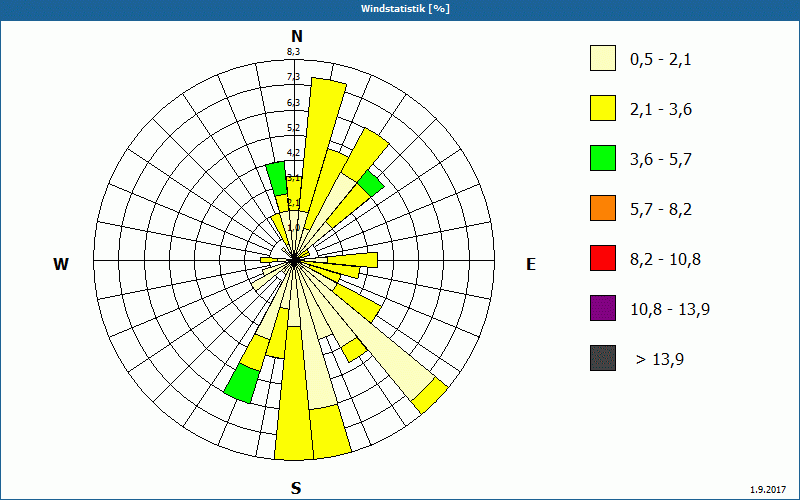Click the yellow wind bar pointing east

[352, 260]
